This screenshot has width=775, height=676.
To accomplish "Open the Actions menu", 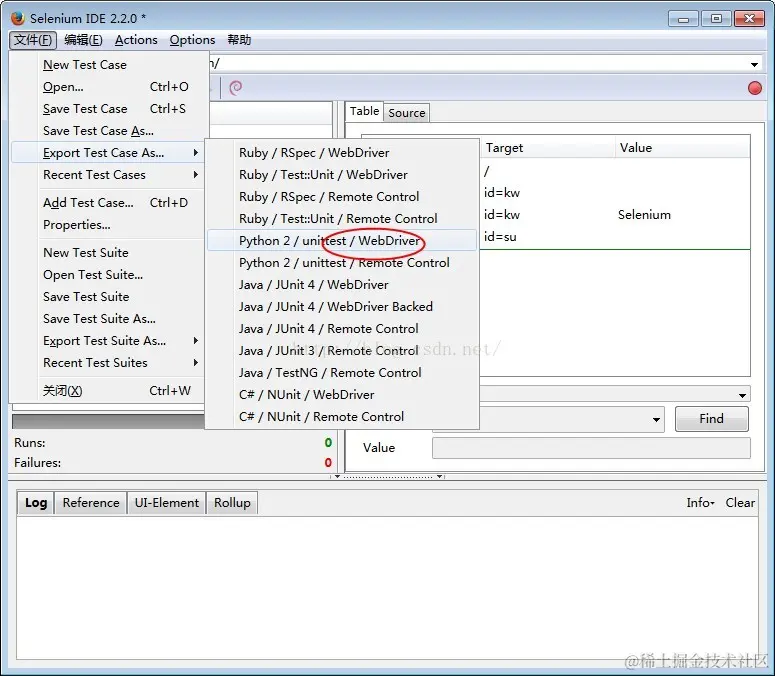I will pos(136,40).
